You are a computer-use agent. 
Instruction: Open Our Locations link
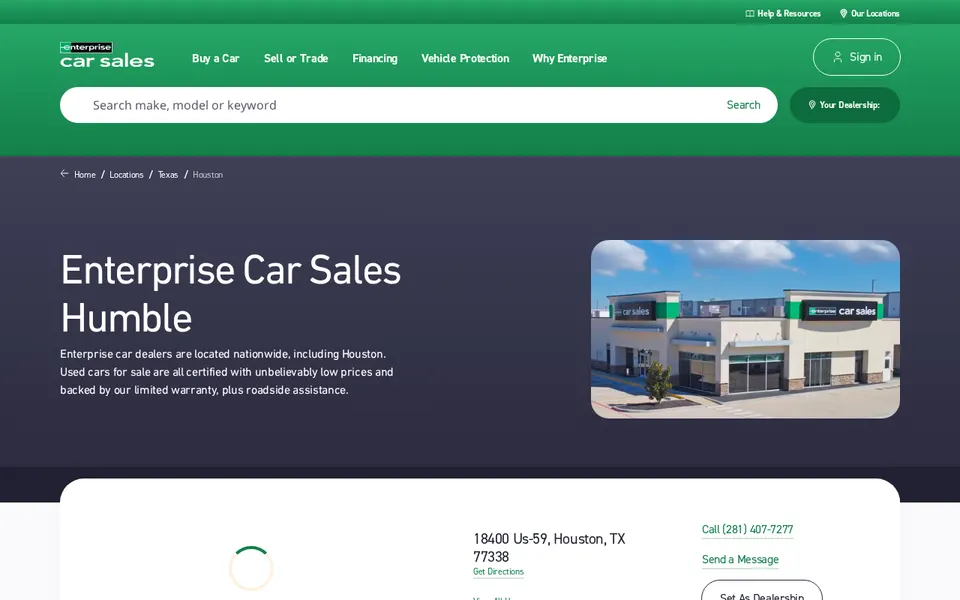pos(869,13)
